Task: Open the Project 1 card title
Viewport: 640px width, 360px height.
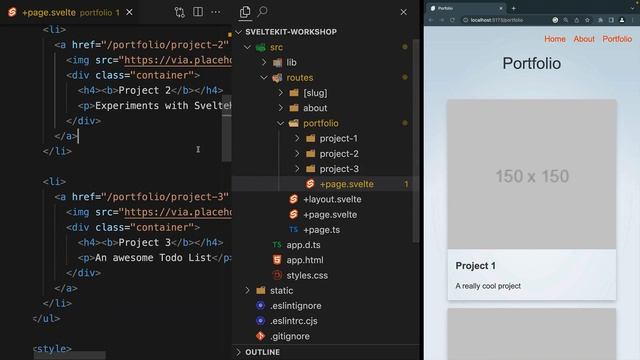Action: click(476, 266)
